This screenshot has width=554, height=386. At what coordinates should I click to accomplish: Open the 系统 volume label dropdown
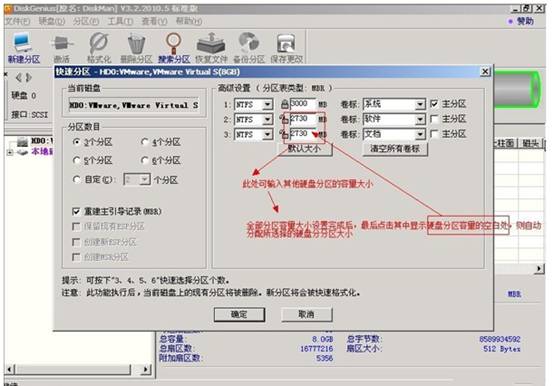tap(420, 104)
